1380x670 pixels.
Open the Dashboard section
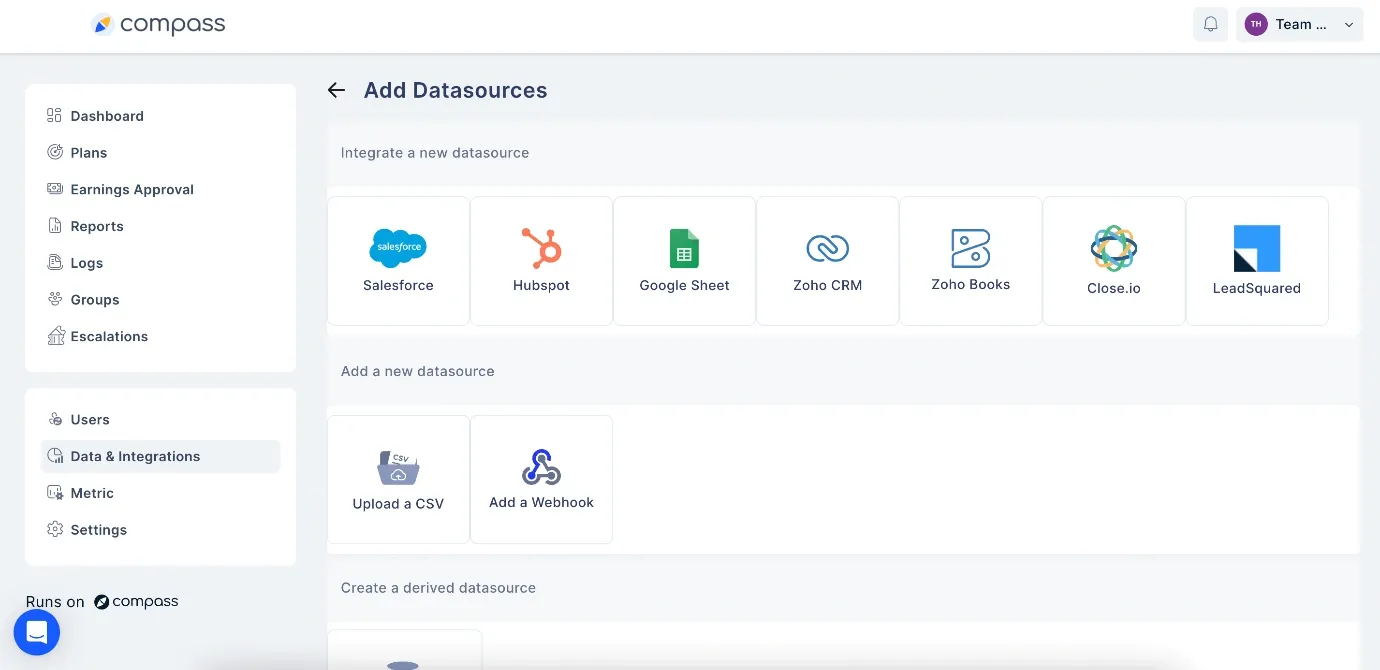pyautogui.click(x=107, y=115)
